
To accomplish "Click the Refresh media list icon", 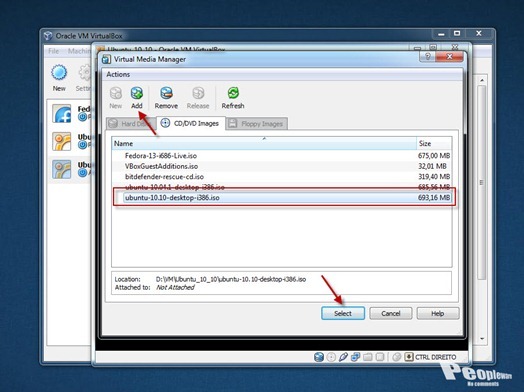I will pyautogui.click(x=233, y=93).
